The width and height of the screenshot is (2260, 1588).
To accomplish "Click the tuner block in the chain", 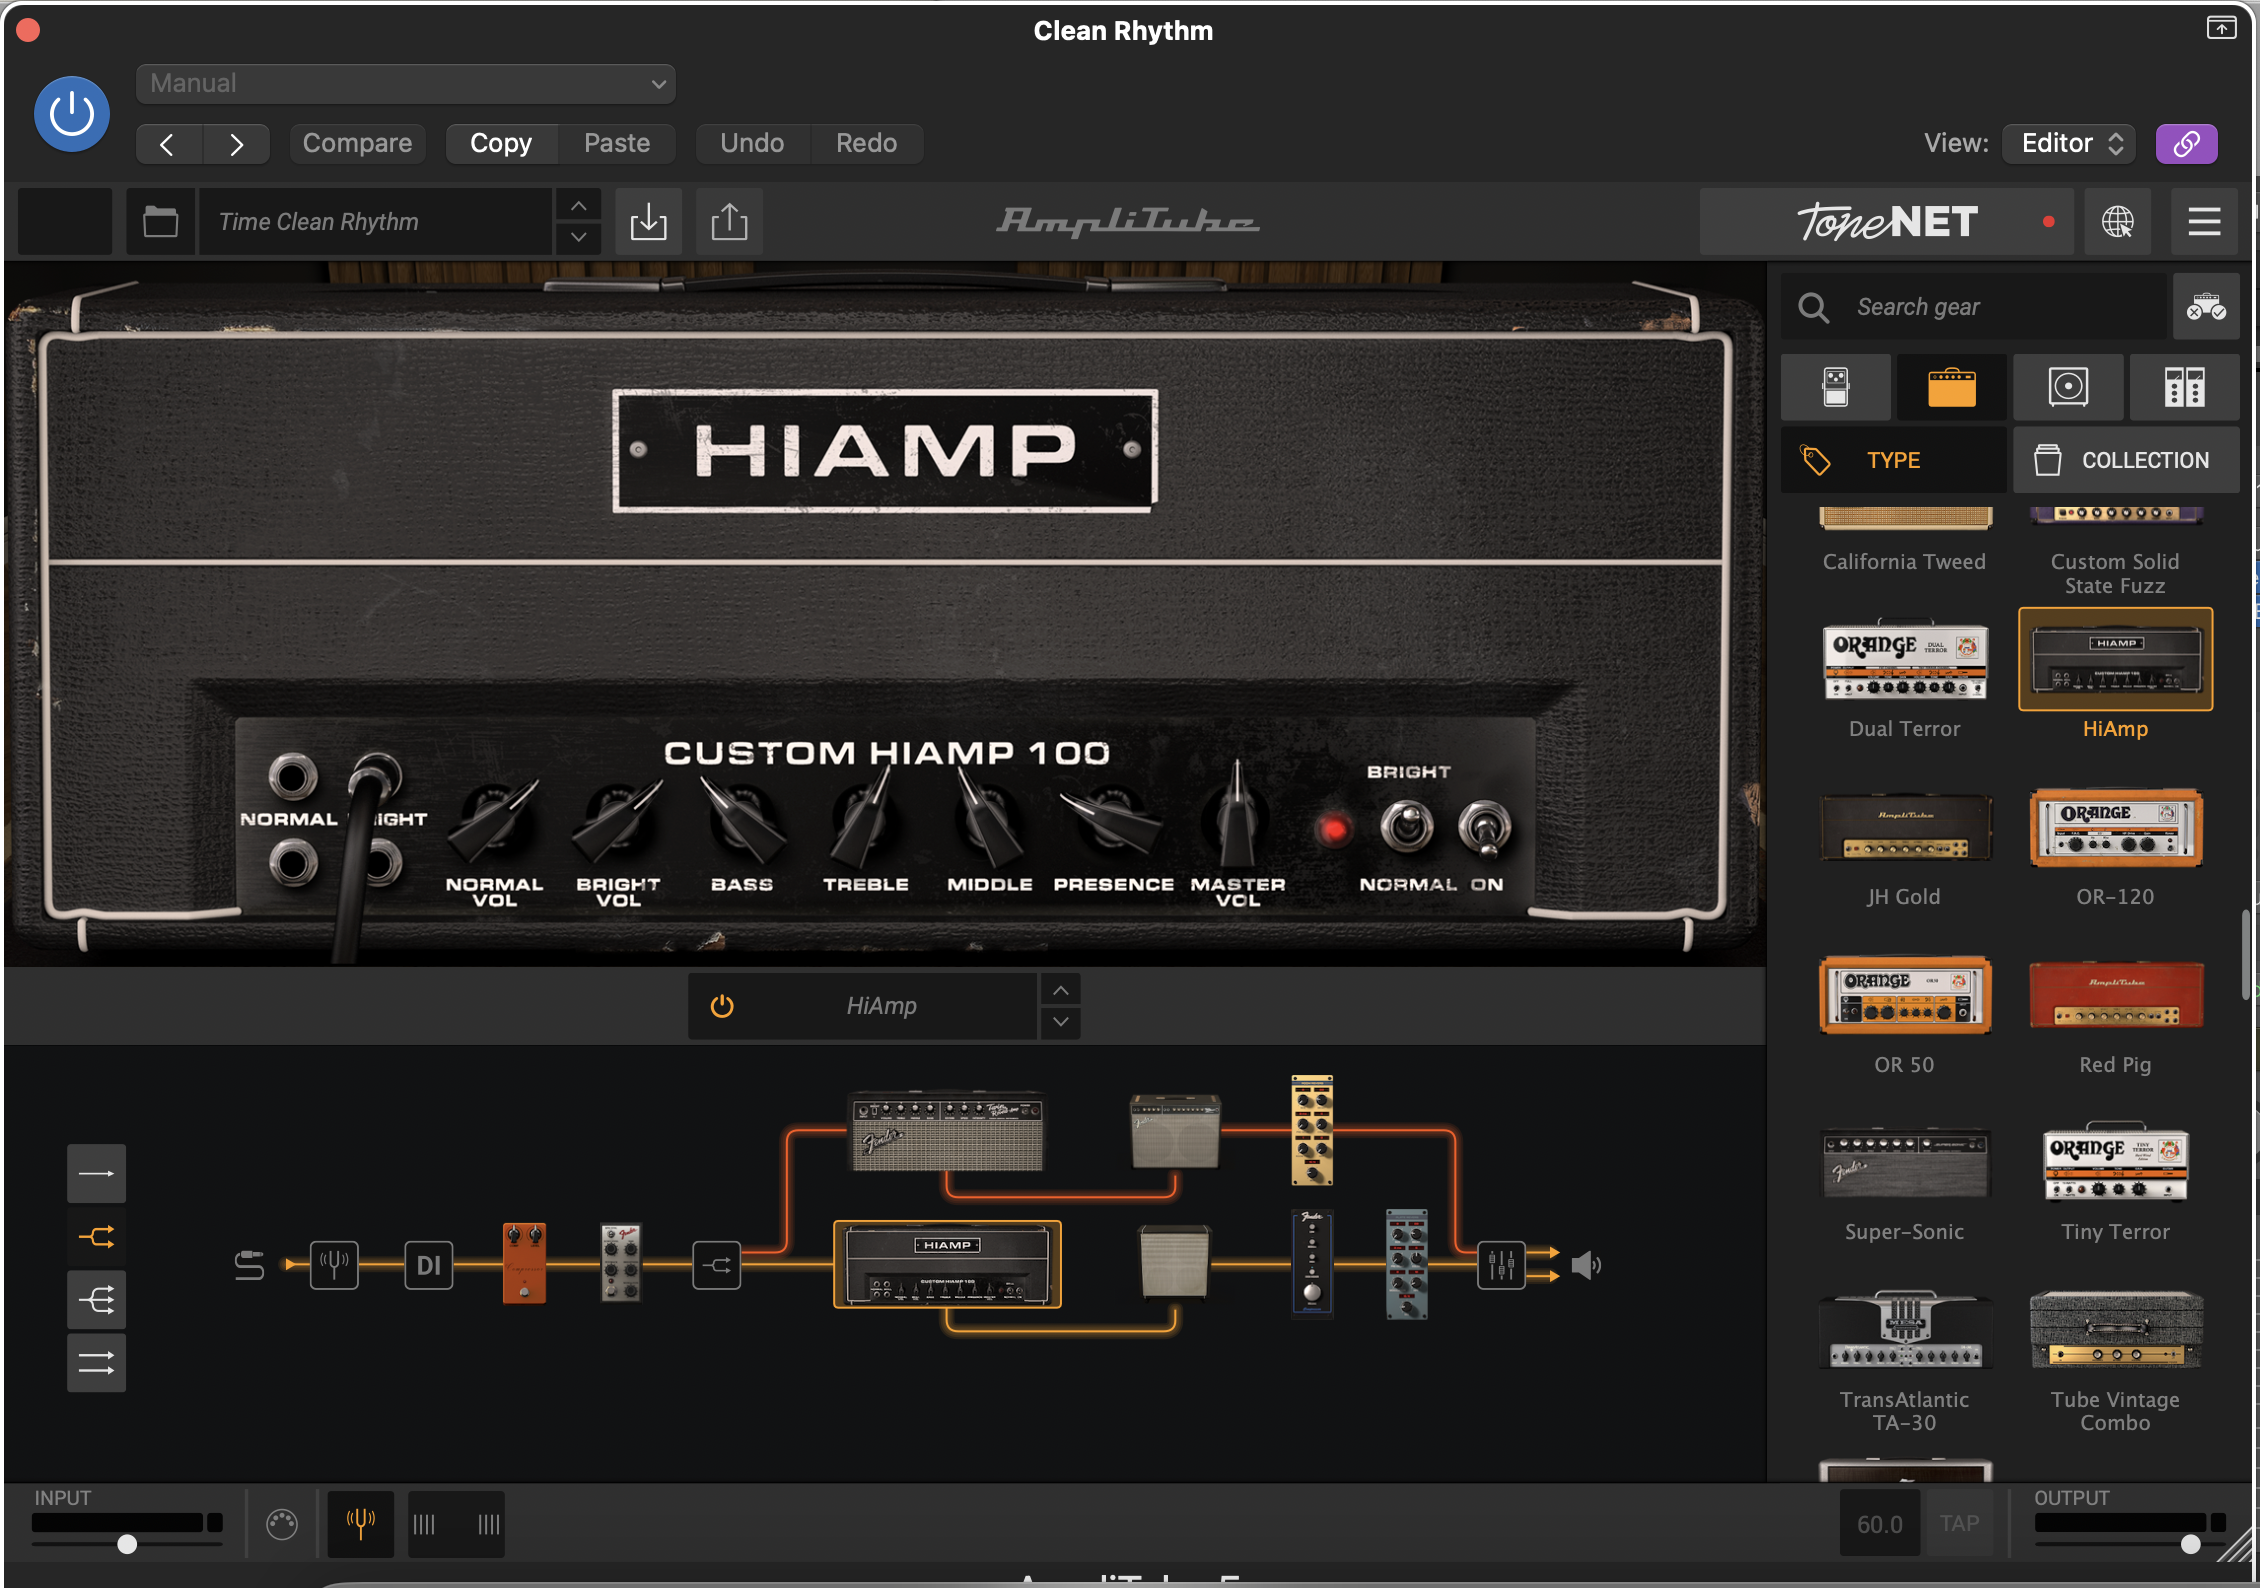I will tap(334, 1265).
